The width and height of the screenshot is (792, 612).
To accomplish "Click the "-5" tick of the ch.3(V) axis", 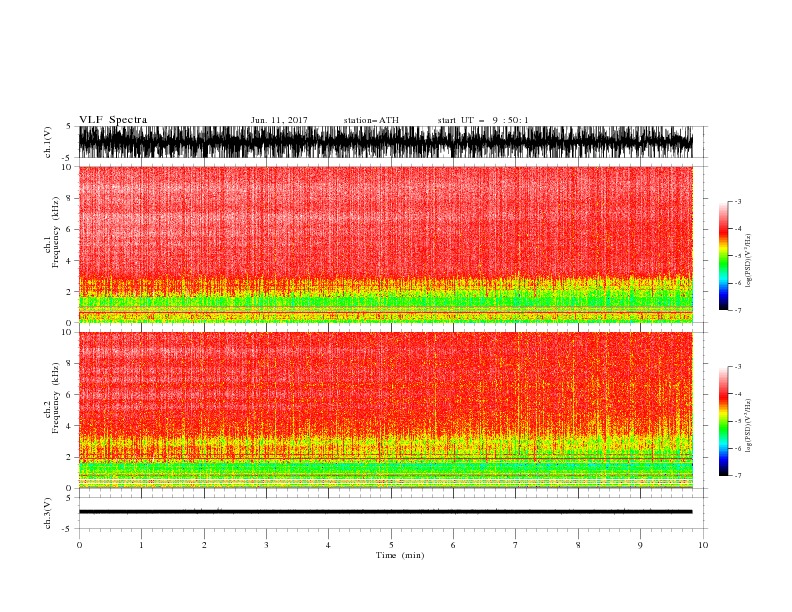I will coord(68,529).
